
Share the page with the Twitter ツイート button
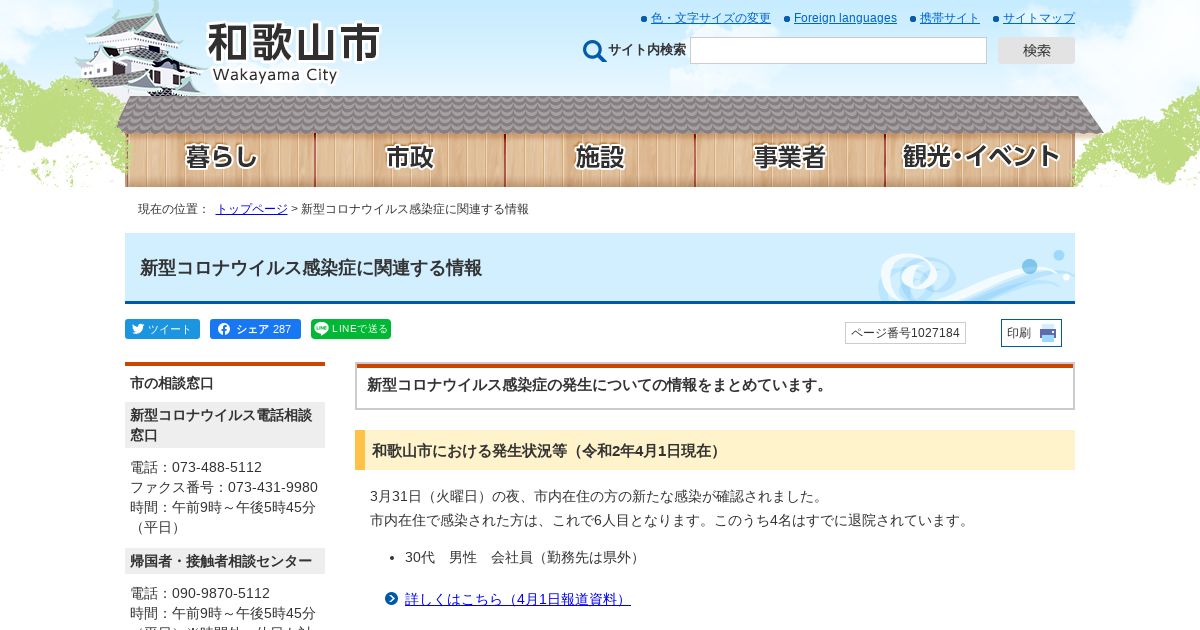[162, 329]
